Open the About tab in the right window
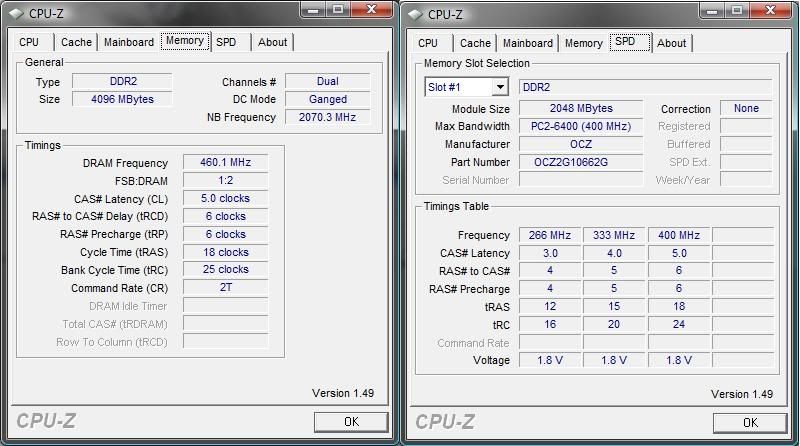800x446 pixels. 671,43
